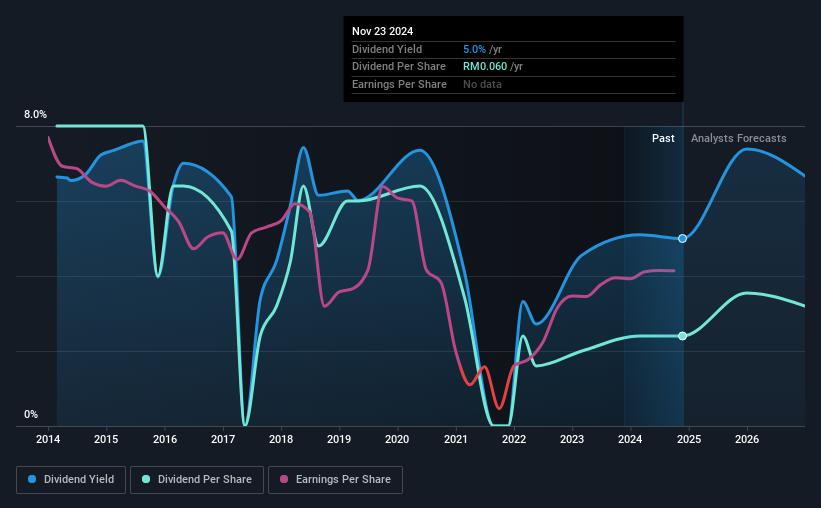821x508 pixels.
Task: Select the Dividend Per Share data point marker
Action: [682, 336]
